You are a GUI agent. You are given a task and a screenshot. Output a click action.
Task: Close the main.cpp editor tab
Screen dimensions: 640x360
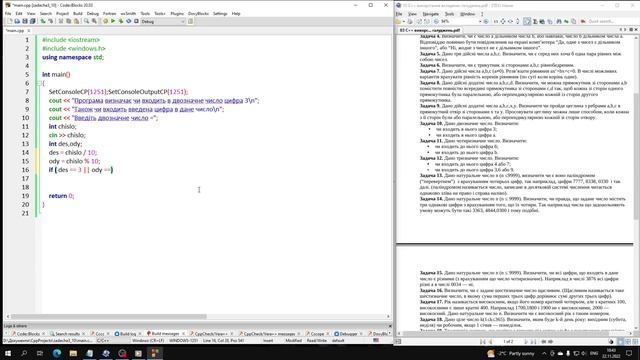[x=29, y=31]
